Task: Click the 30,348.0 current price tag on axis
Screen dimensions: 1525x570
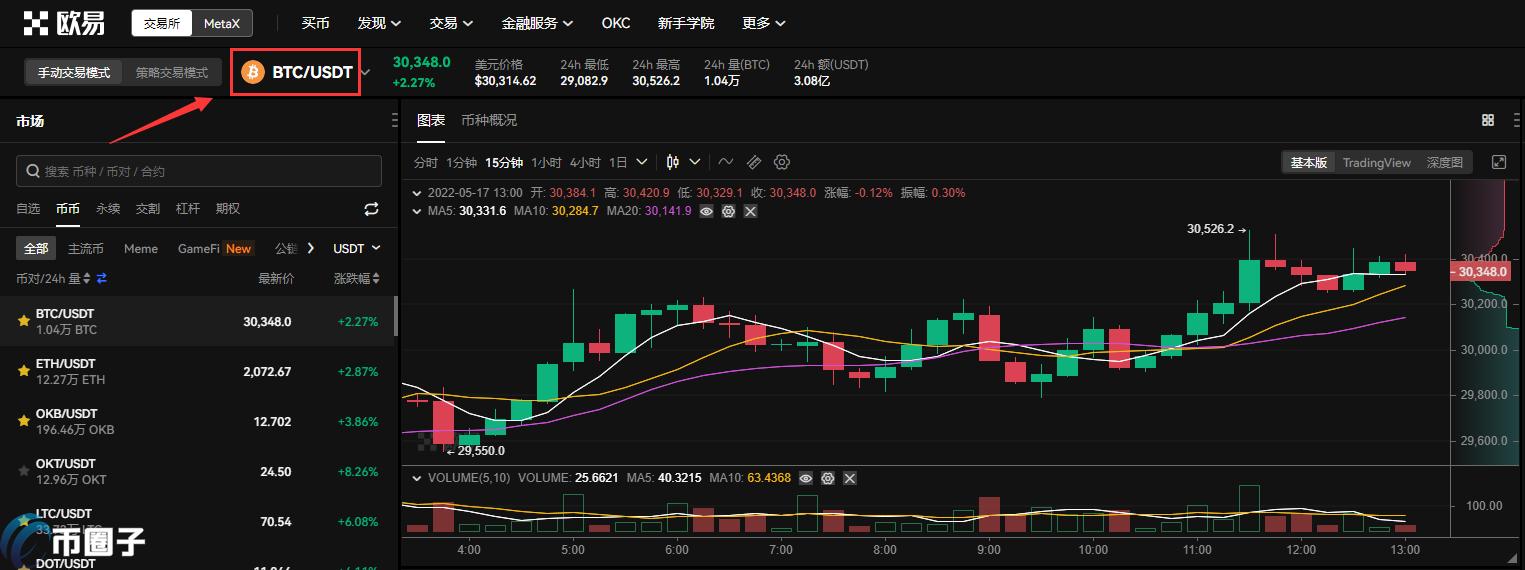Action: pos(1479,271)
